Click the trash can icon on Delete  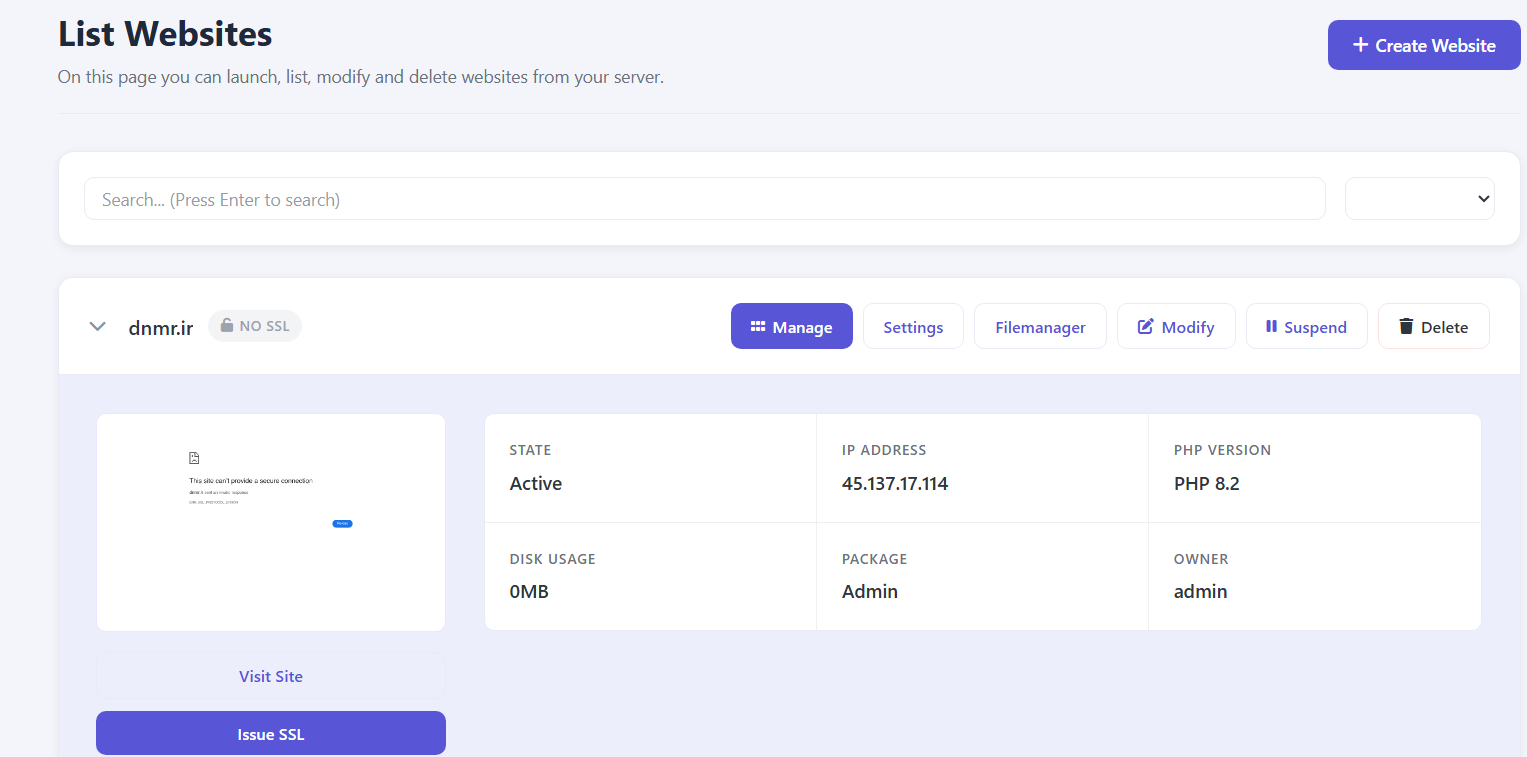(1406, 326)
